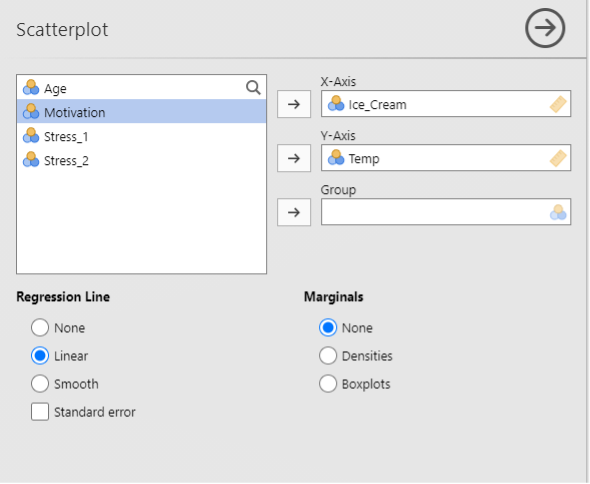Select the Motivation variable
The image size is (590, 484).
[141, 112]
